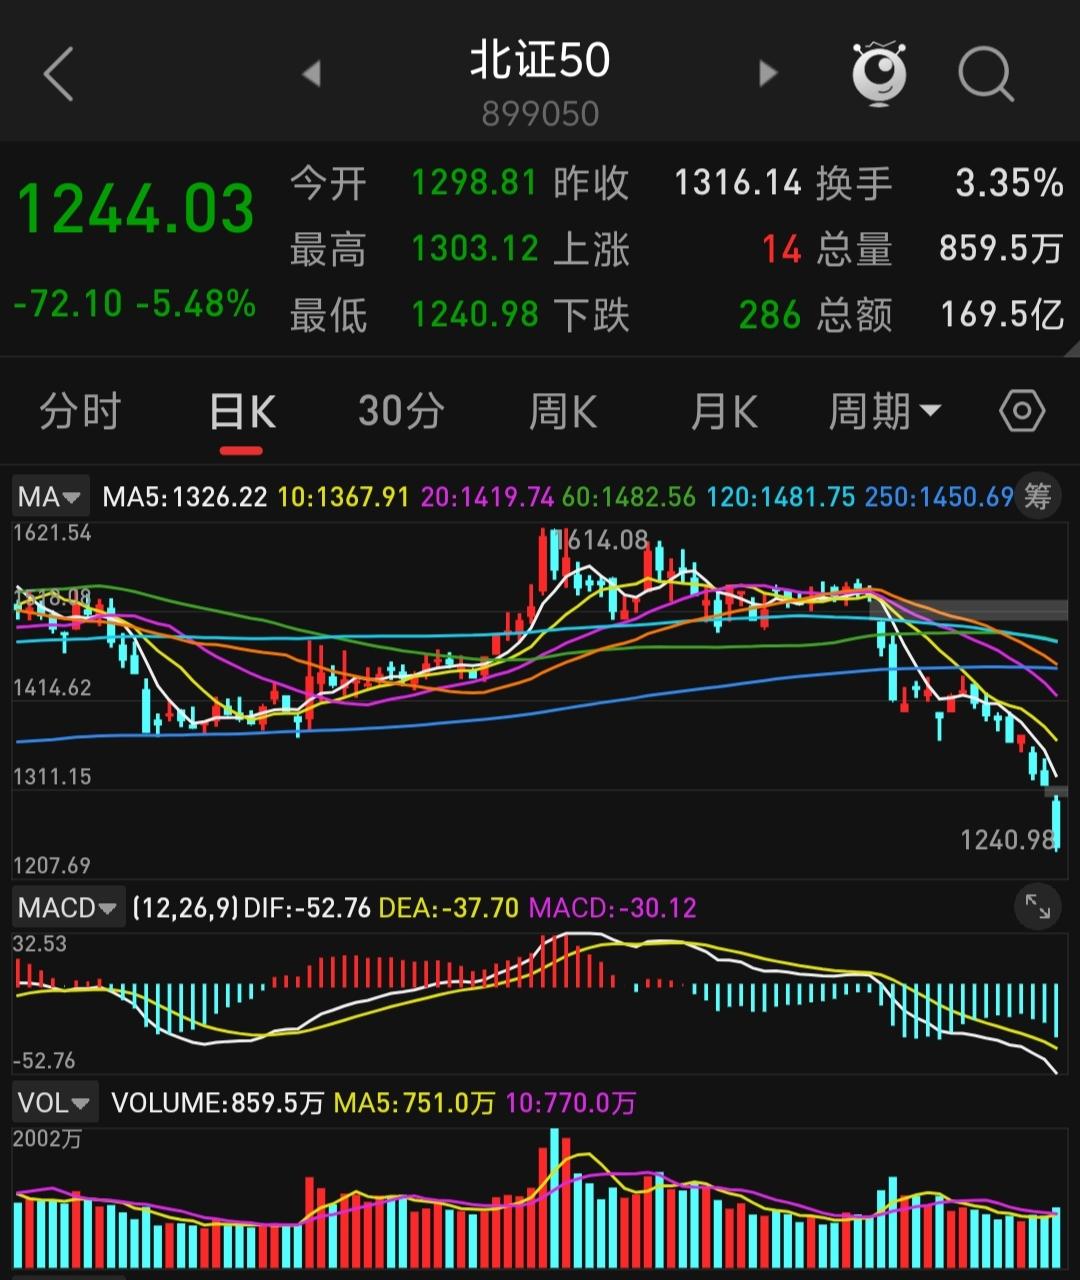Tap the (12,26,9) MACD parameters
The image size is (1080, 1280).
pyautogui.click(x=186, y=908)
